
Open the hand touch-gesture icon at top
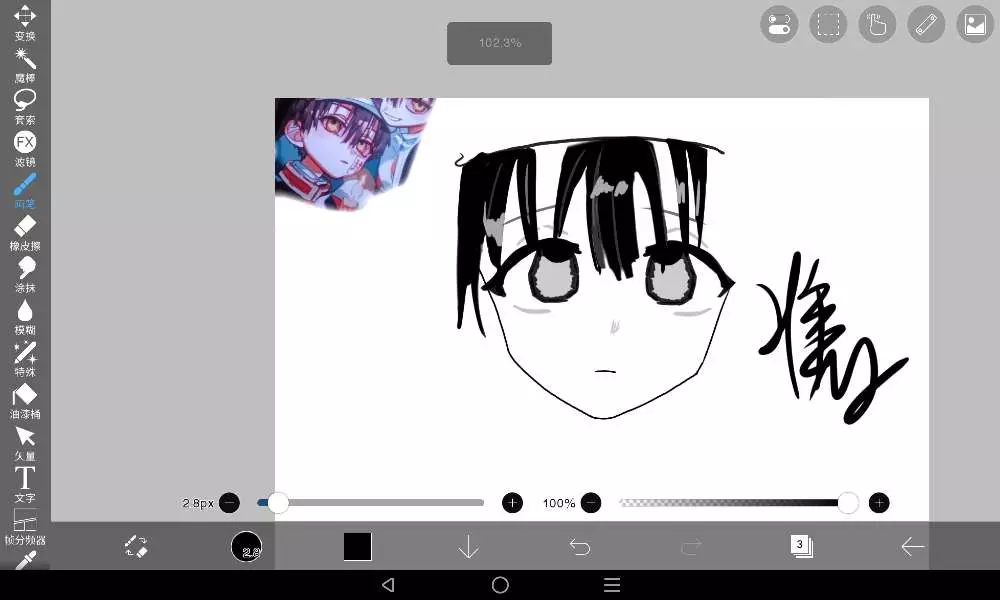click(877, 25)
